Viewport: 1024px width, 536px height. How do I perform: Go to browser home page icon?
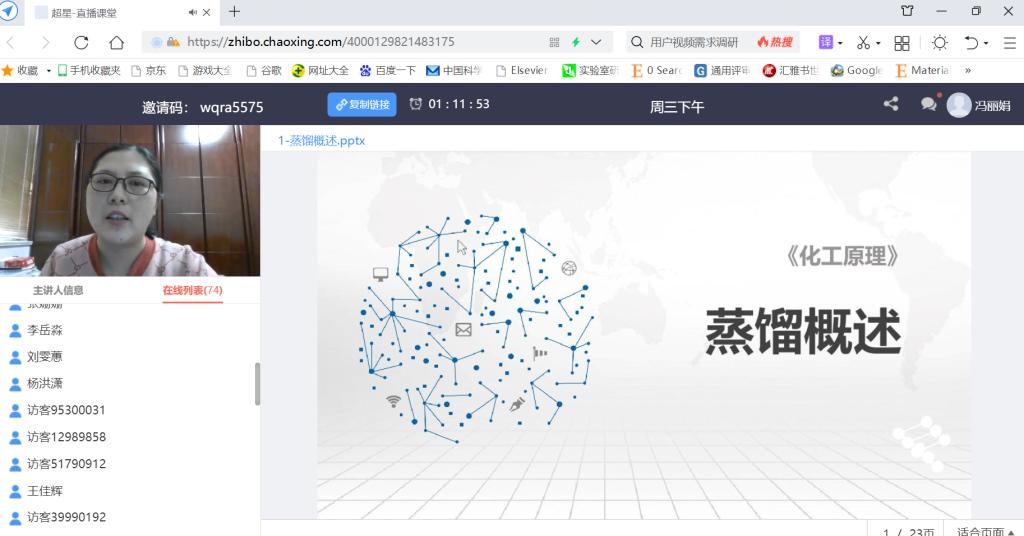coord(116,43)
